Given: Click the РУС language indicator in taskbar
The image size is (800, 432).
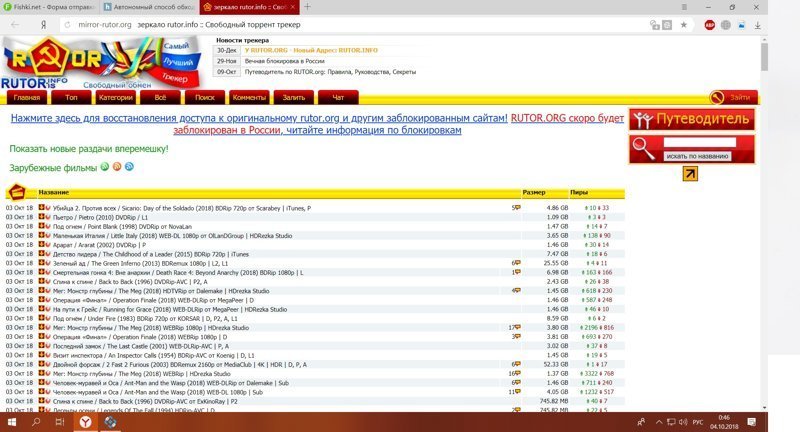Looking at the screenshot, I should 697,422.
